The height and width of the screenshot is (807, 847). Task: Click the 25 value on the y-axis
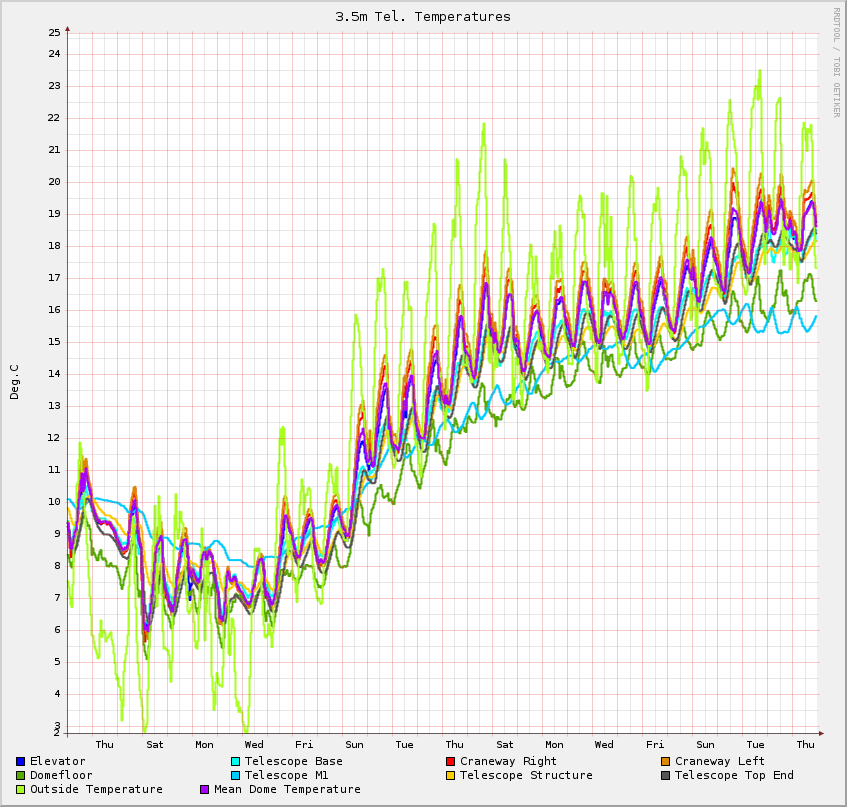click(54, 32)
